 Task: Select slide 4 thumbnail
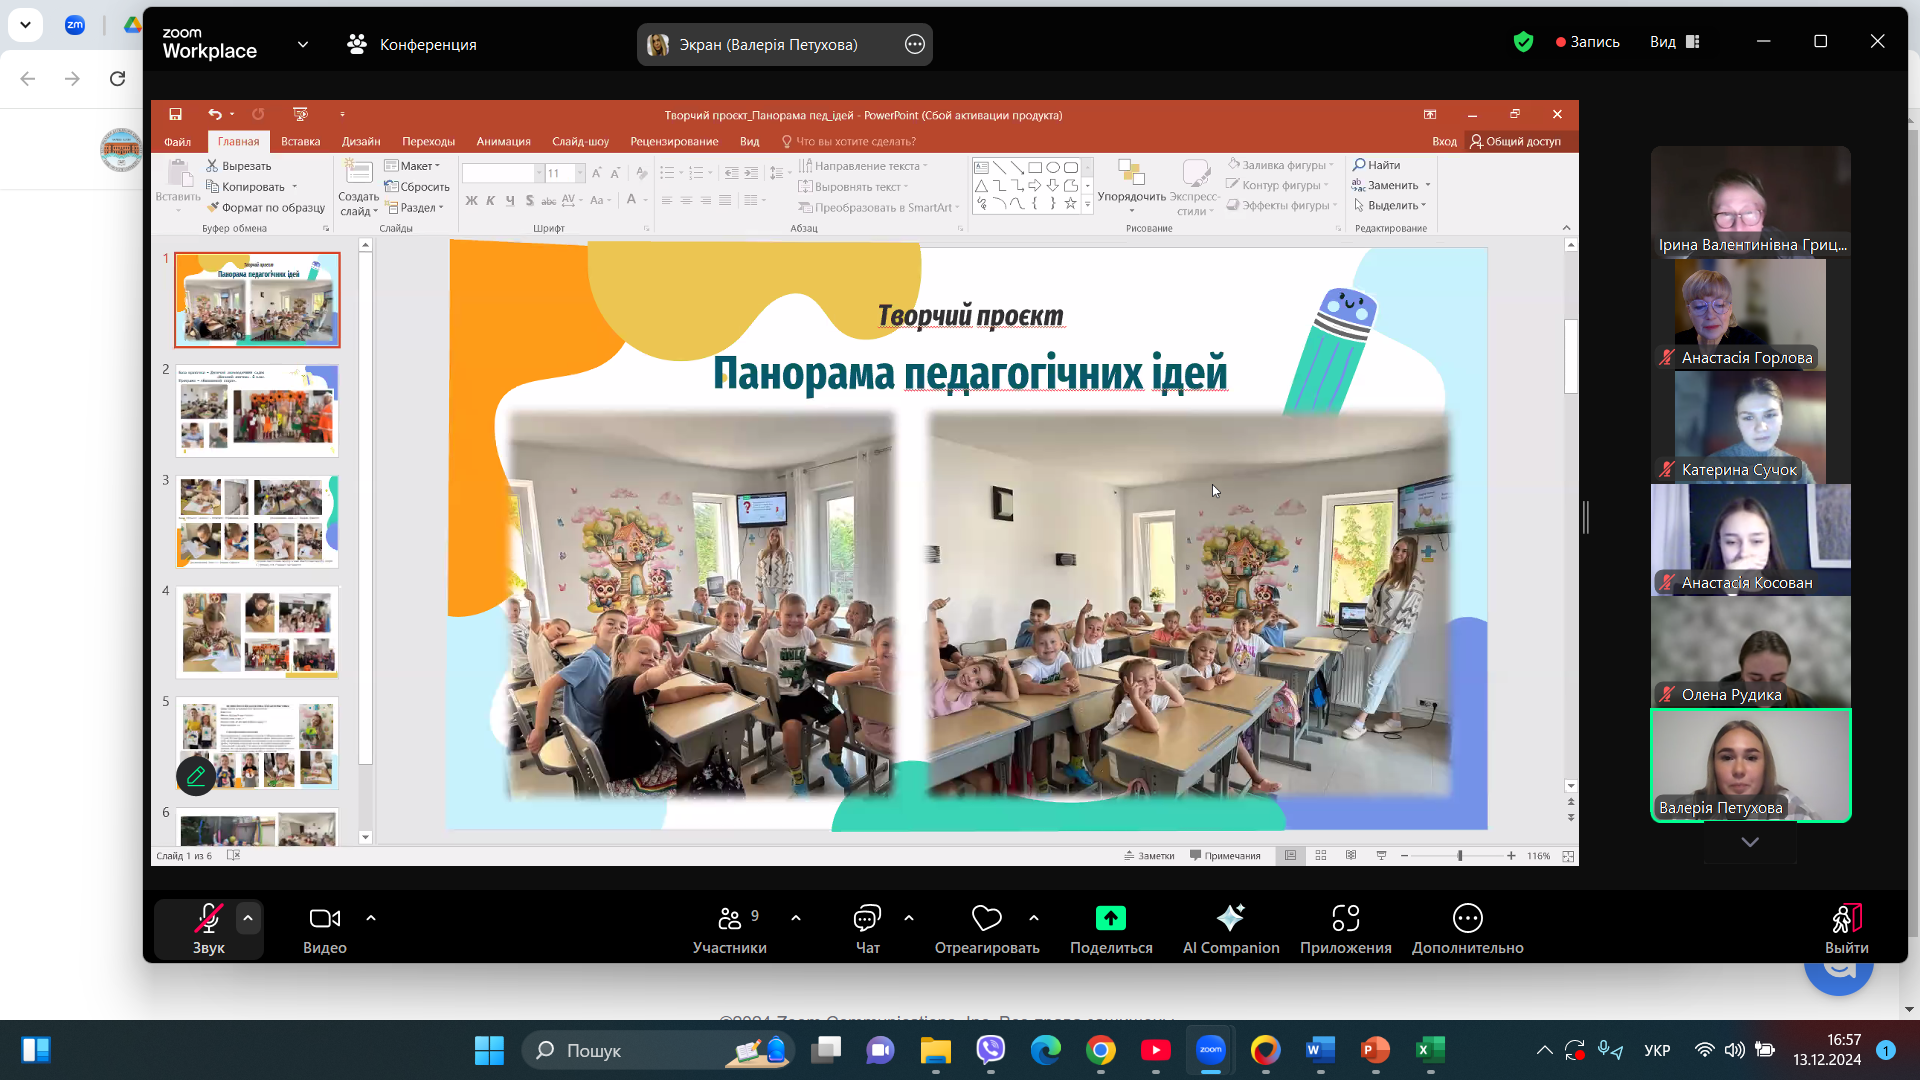[257, 633]
